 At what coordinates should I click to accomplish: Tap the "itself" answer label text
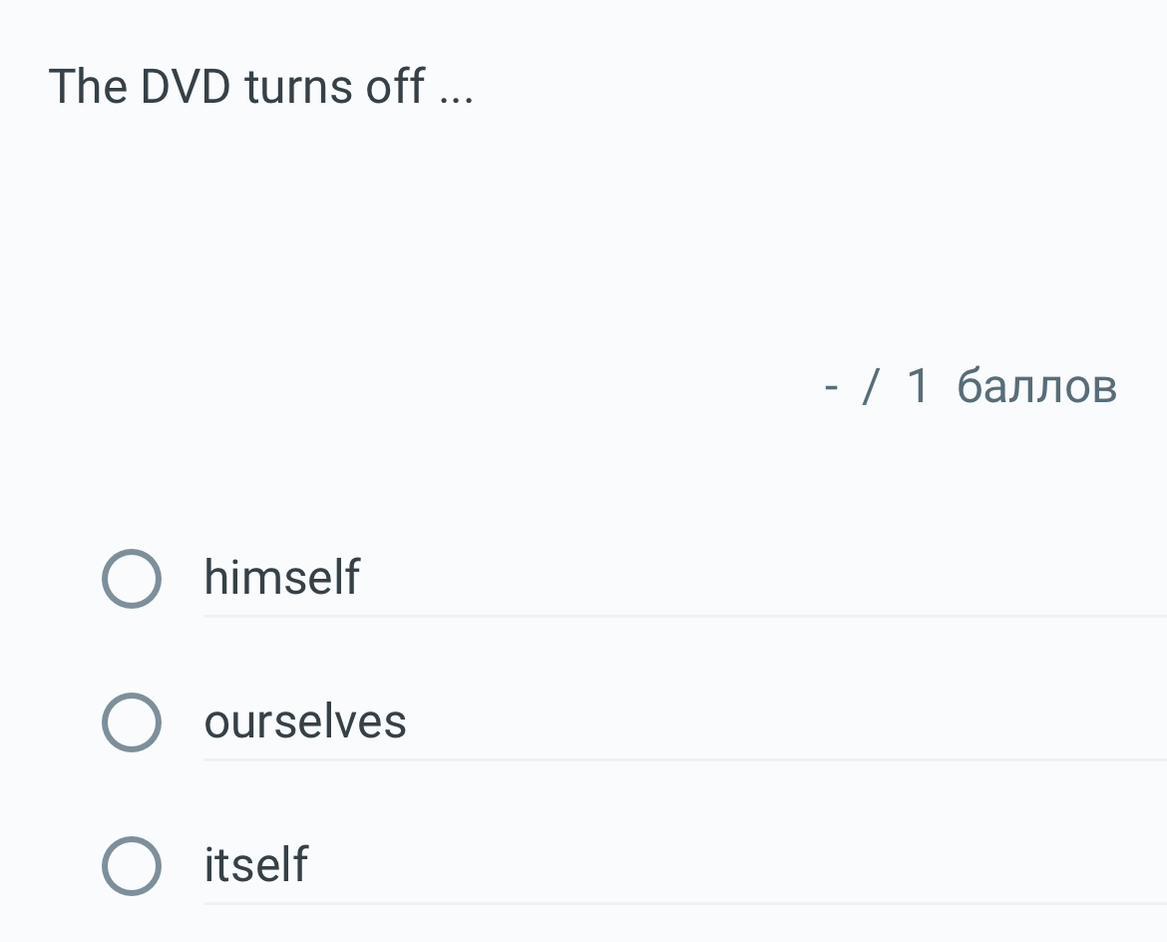256,865
